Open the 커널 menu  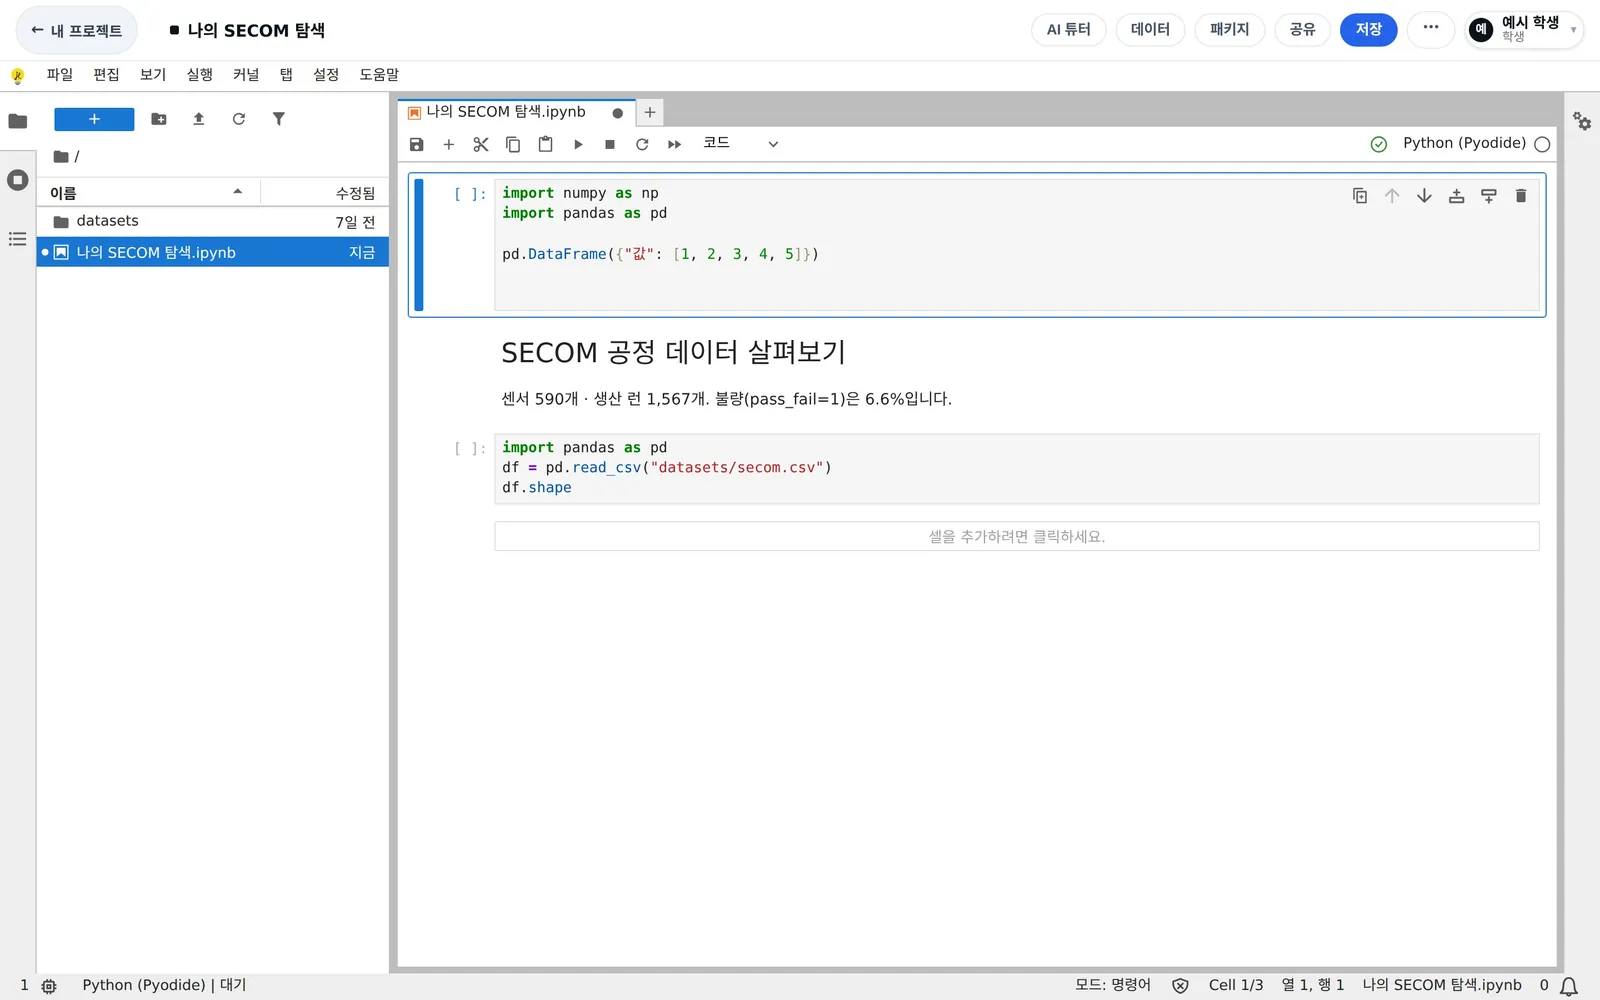(246, 75)
